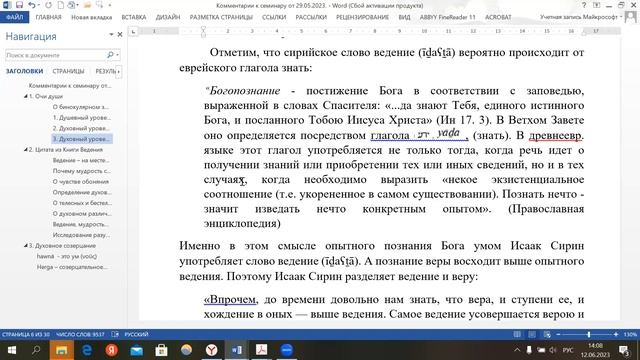Screen dimensions: 640x360
Task: Switch to Web Layout view icon
Action: [x=547, y=334]
